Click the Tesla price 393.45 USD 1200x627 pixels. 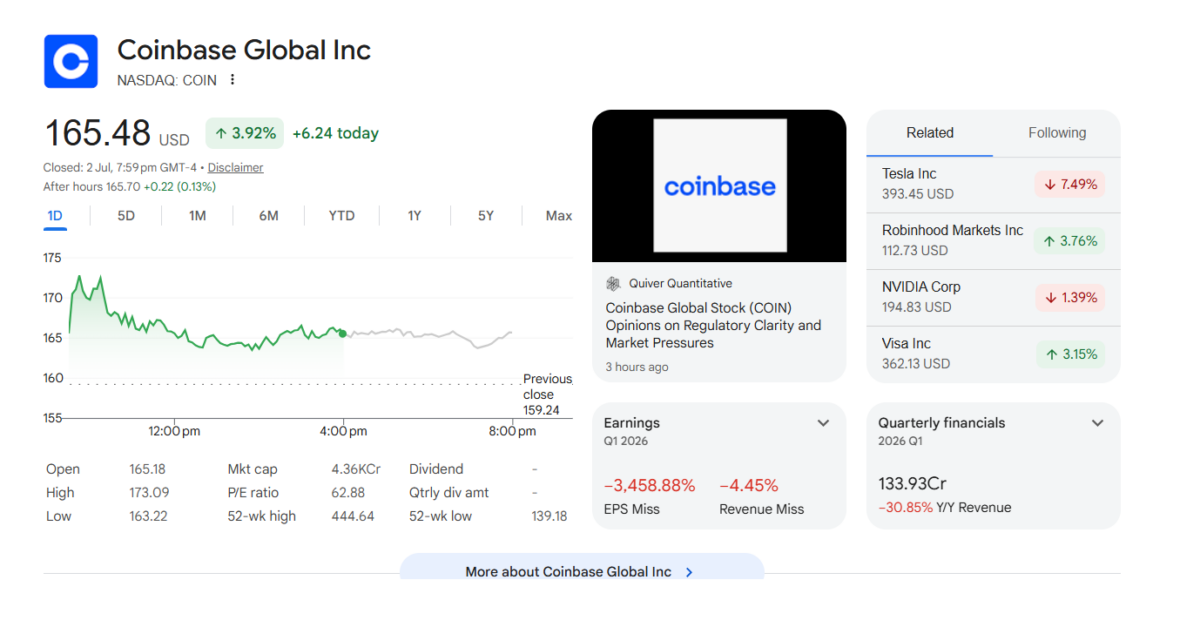click(x=918, y=194)
